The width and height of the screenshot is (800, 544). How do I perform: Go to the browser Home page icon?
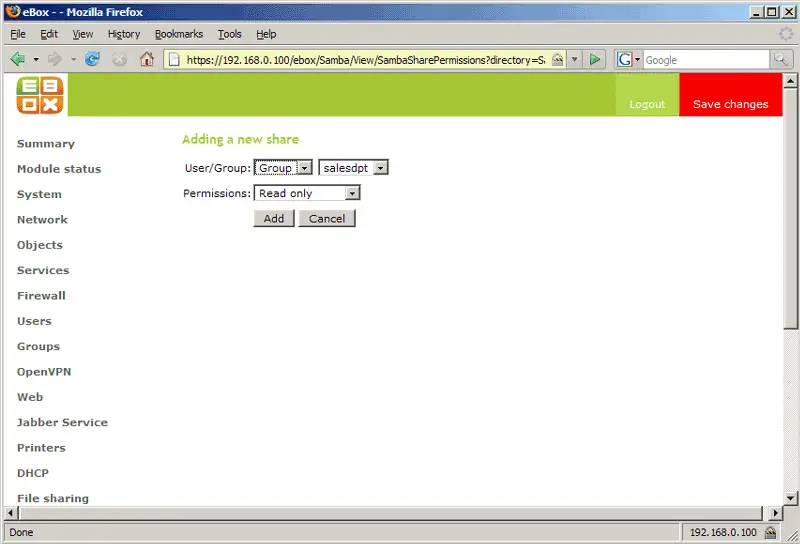[147, 59]
